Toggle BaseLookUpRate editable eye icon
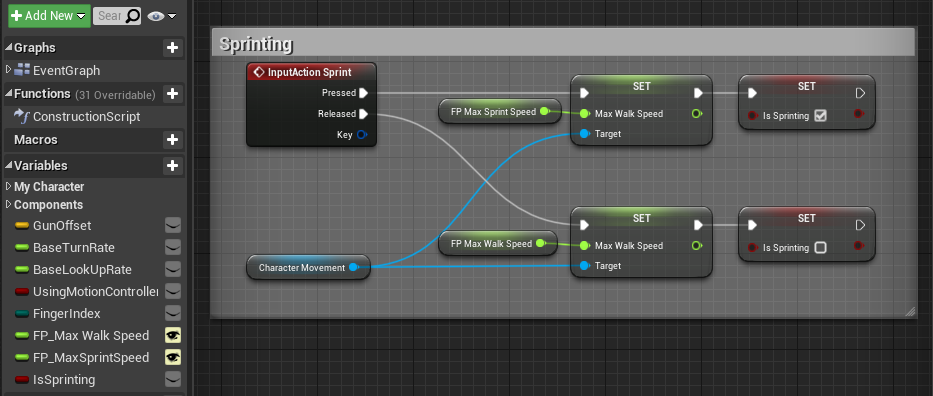933x396 pixels. (173, 269)
